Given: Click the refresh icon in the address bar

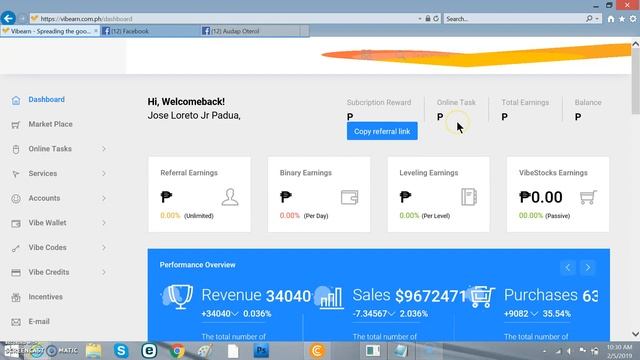Looking at the screenshot, I should (x=436, y=19).
